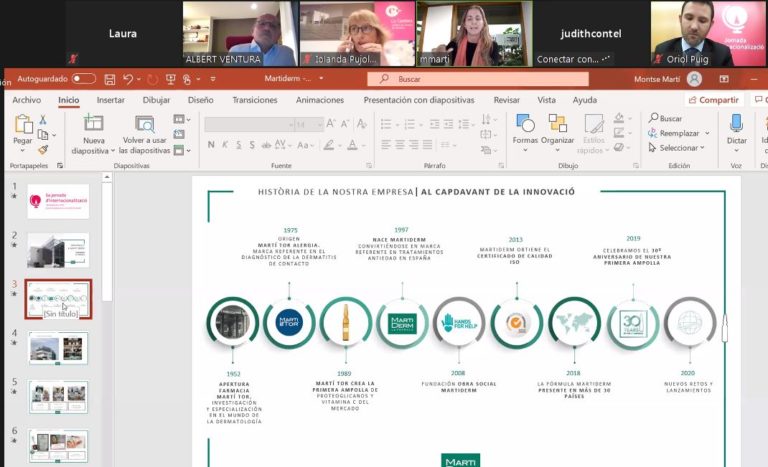Image resolution: width=768 pixels, height=467 pixels.
Task: Decrease font size with small A icon
Action: [345, 123]
